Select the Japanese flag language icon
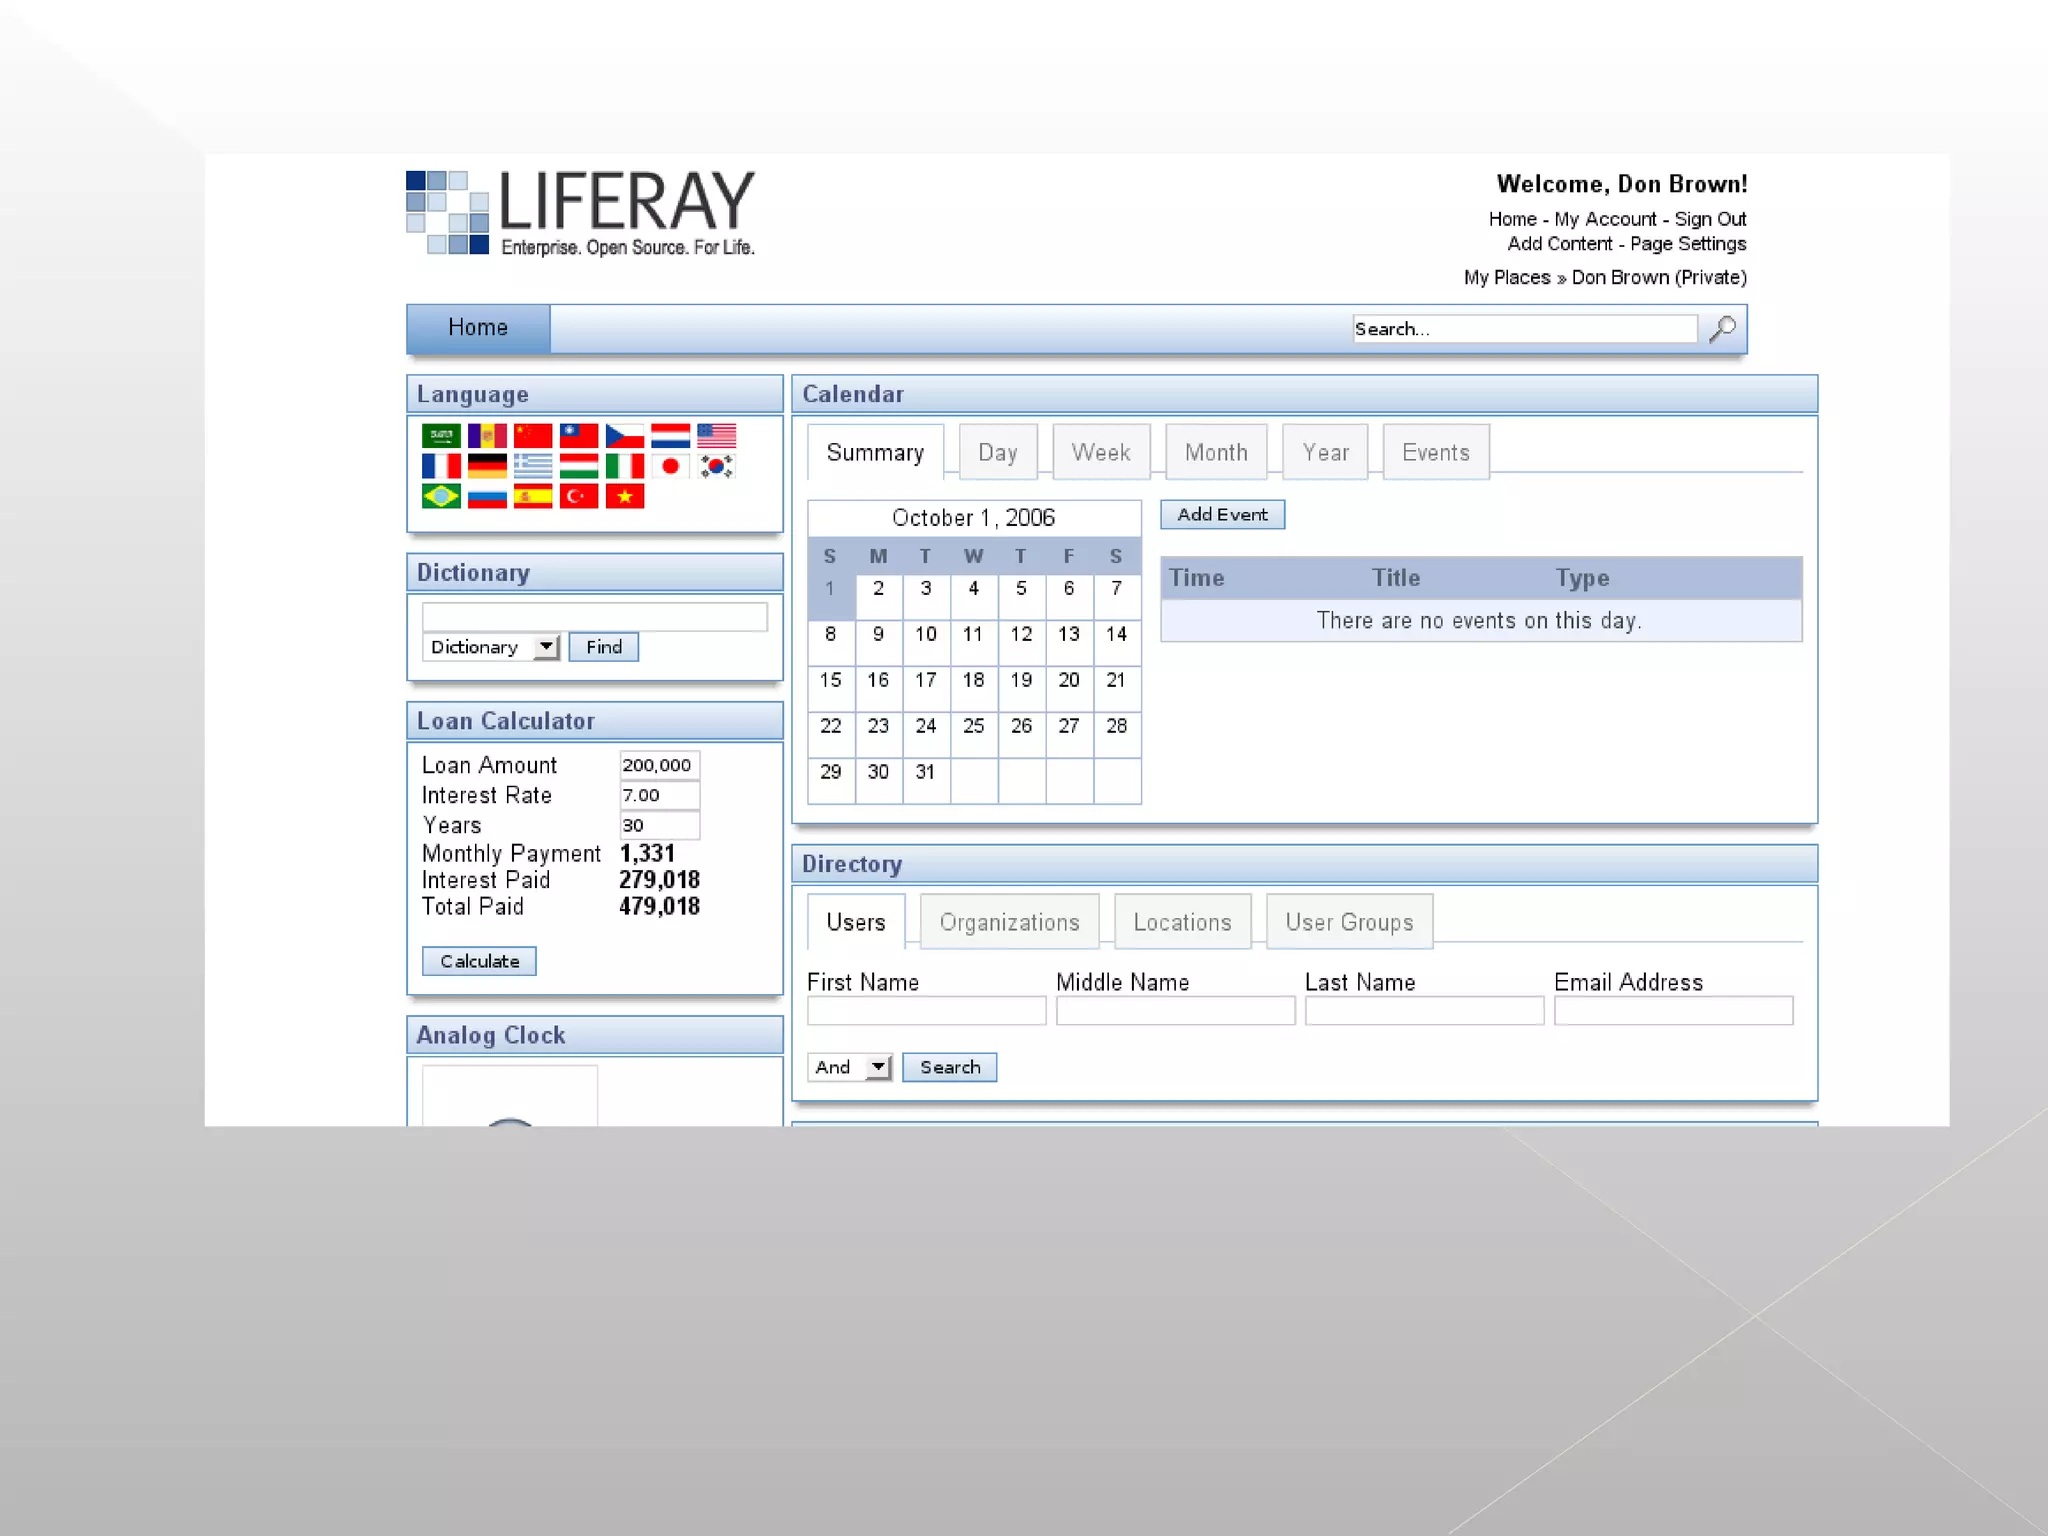Viewport: 2048px width, 1536px height. (x=670, y=466)
